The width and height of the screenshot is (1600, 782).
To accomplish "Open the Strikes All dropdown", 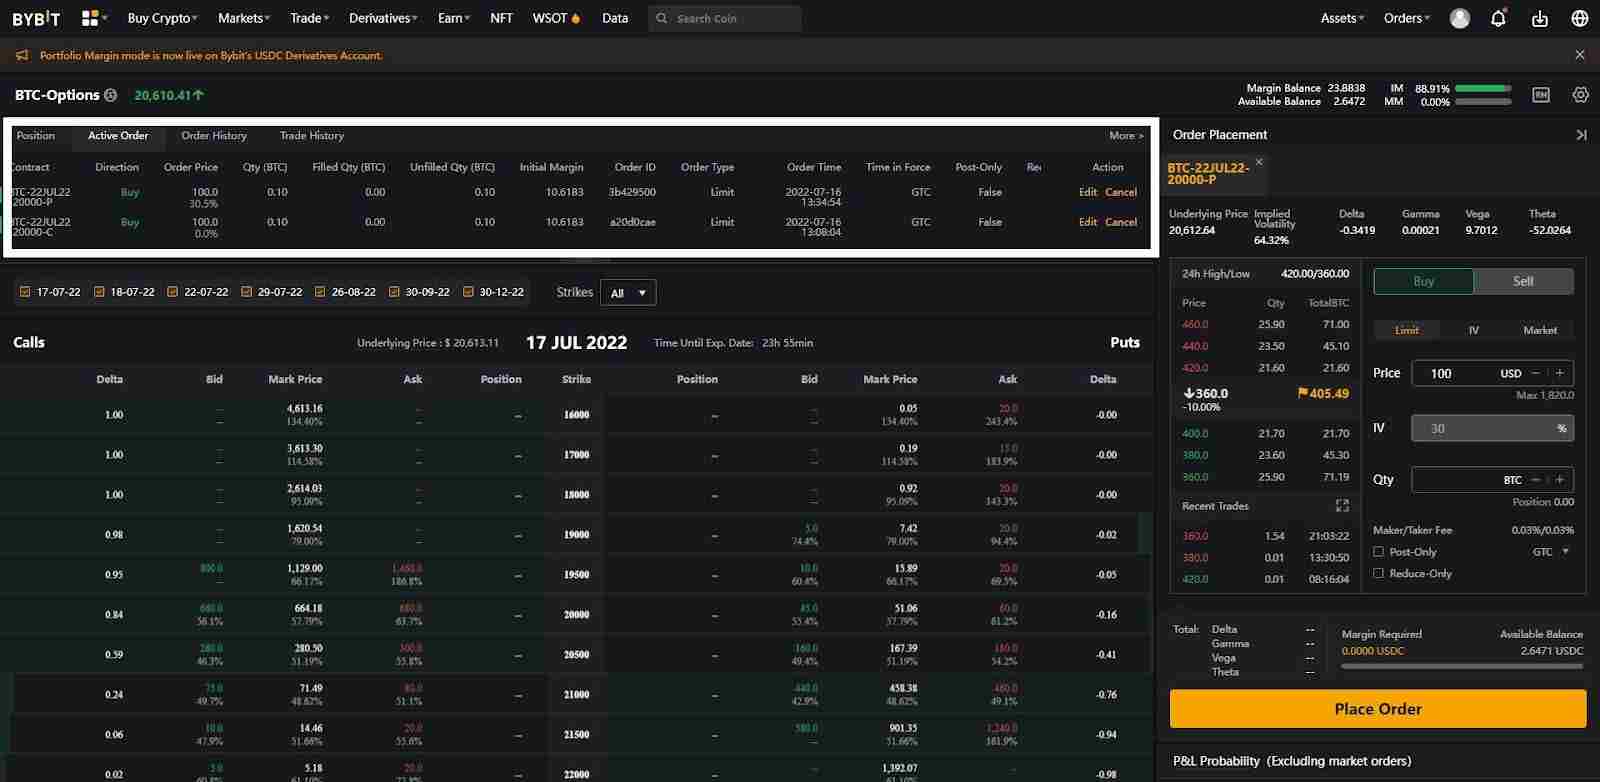I will (x=628, y=293).
